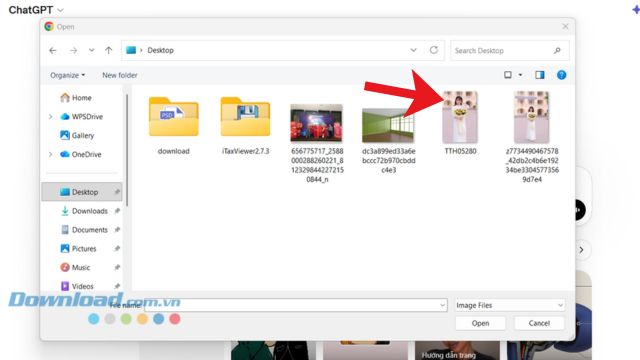This screenshot has width=640, height=360.
Task: Go up one folder level
Action: point(109,51)
